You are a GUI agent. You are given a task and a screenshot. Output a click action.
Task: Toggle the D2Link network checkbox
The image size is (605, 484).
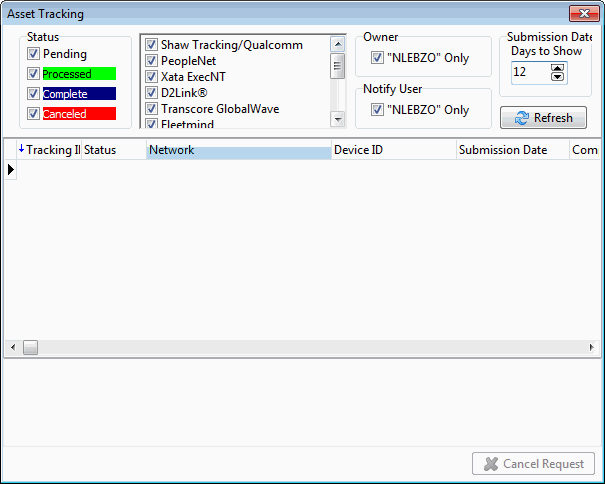(151, 93)
